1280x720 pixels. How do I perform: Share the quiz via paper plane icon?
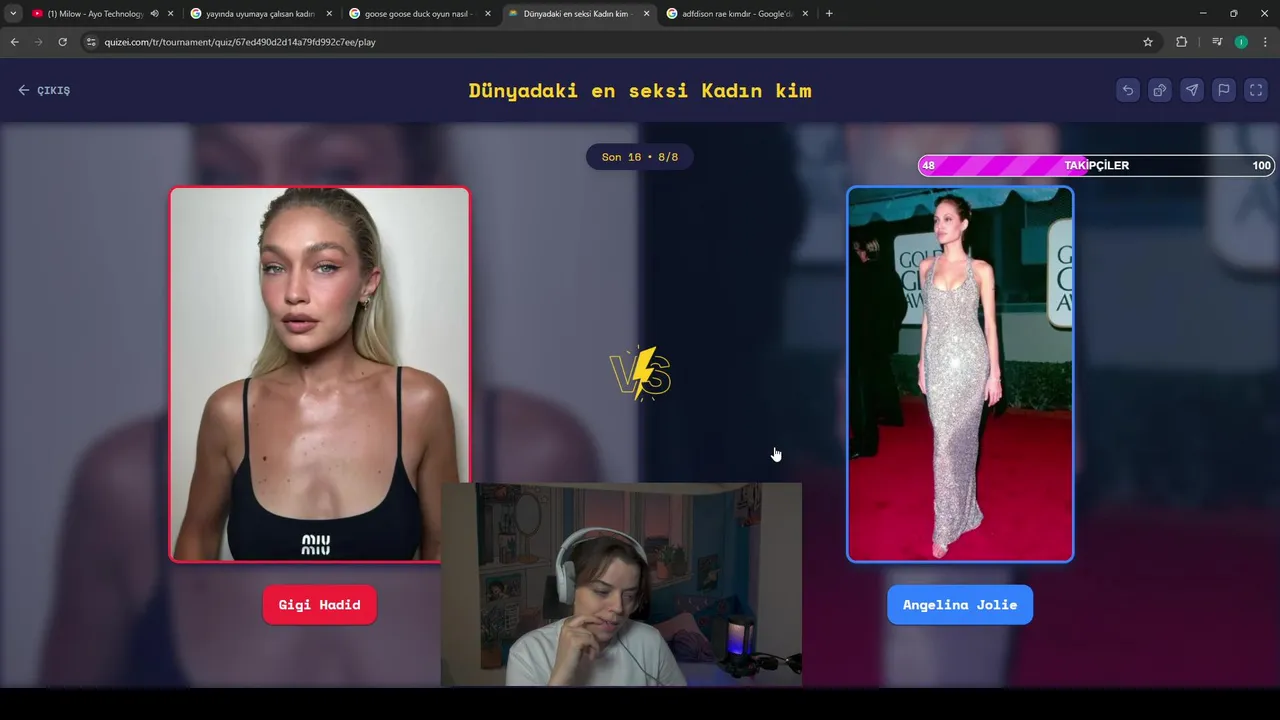tap(1192, 90)
